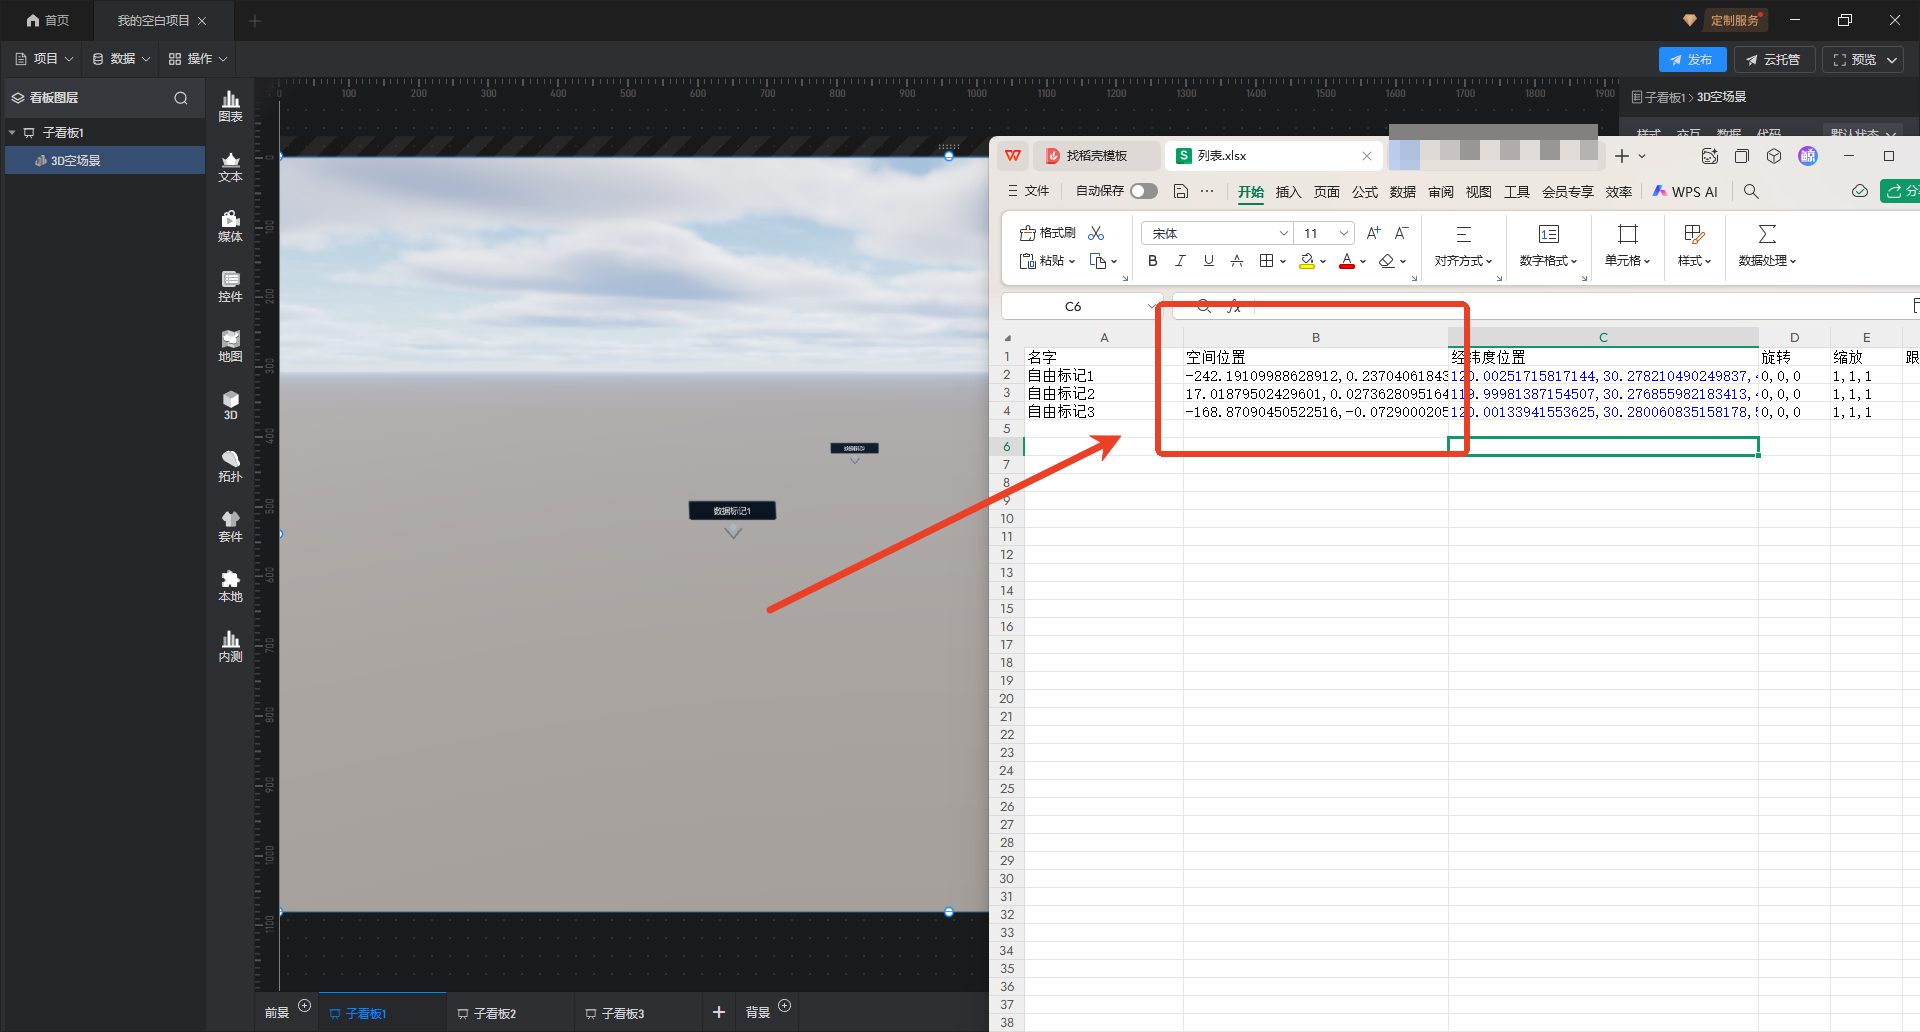Click the yellow fill color swatch
The image size is (1920, 1032).
click(x=1306, y=261)
